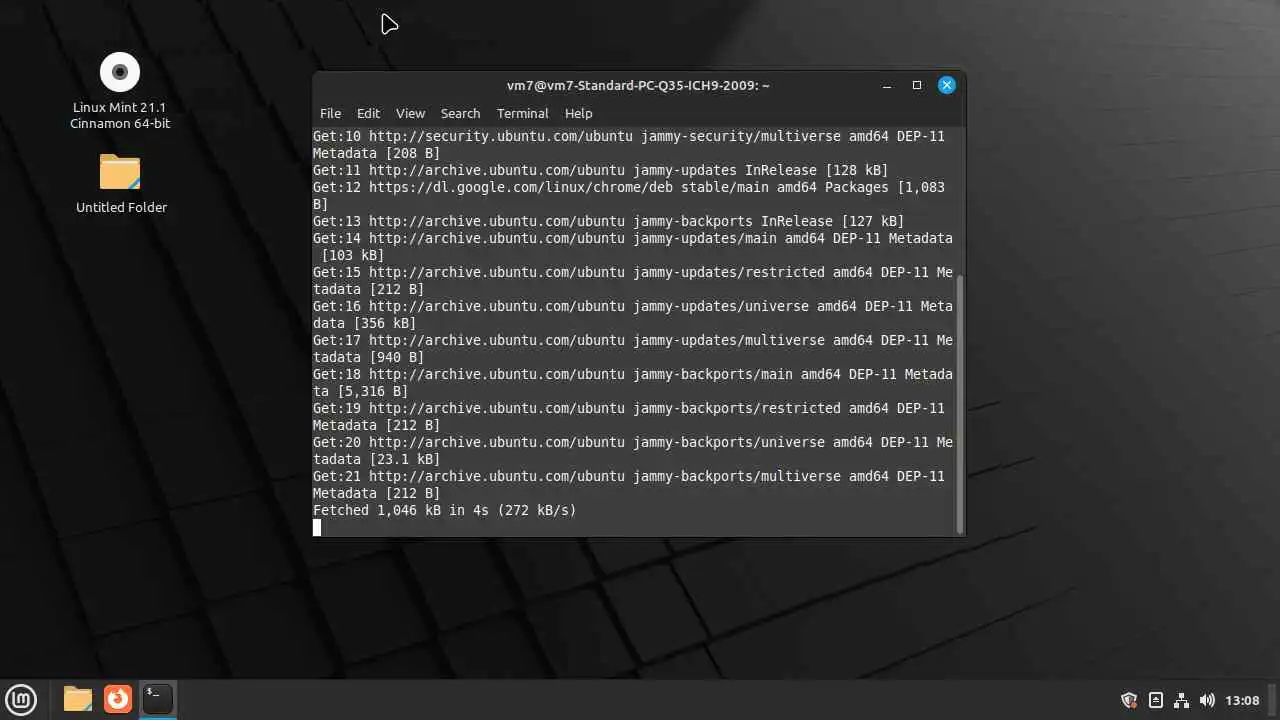The image size is (1280, 720).
Task: Click the 'Untitled Folder' label text
Action: 121,207
